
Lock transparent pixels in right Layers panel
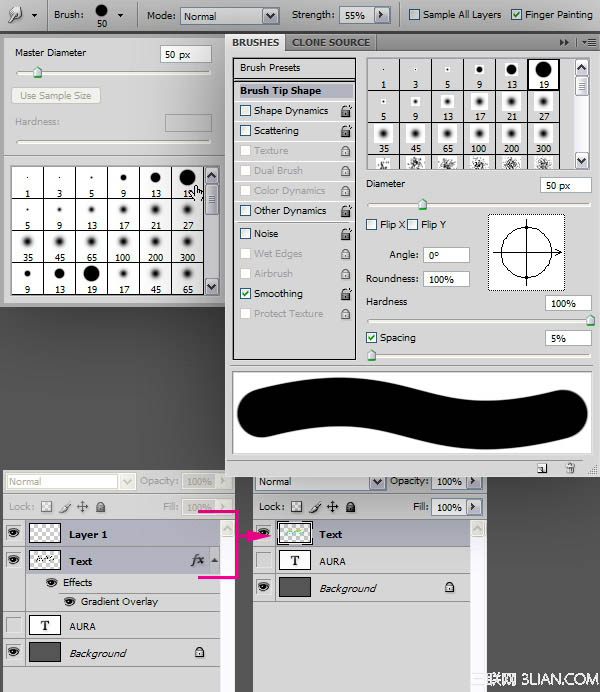pyautogui.click(x=297, y=507)
